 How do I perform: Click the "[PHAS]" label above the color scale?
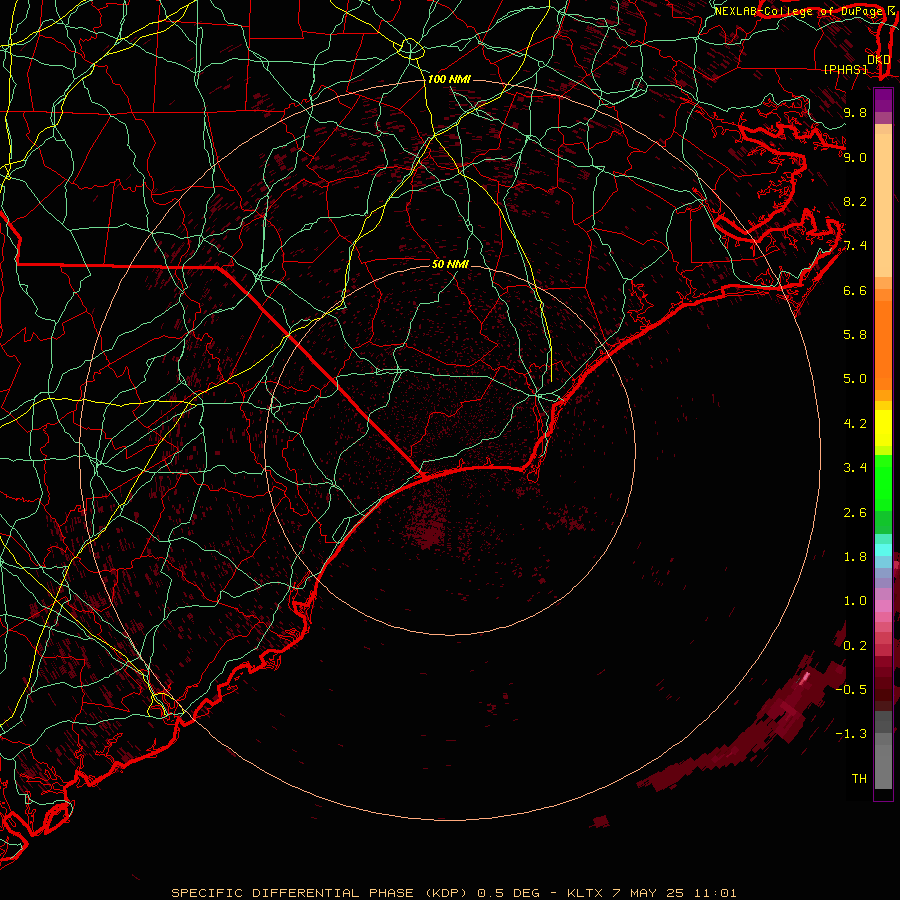tap(845, 69)
